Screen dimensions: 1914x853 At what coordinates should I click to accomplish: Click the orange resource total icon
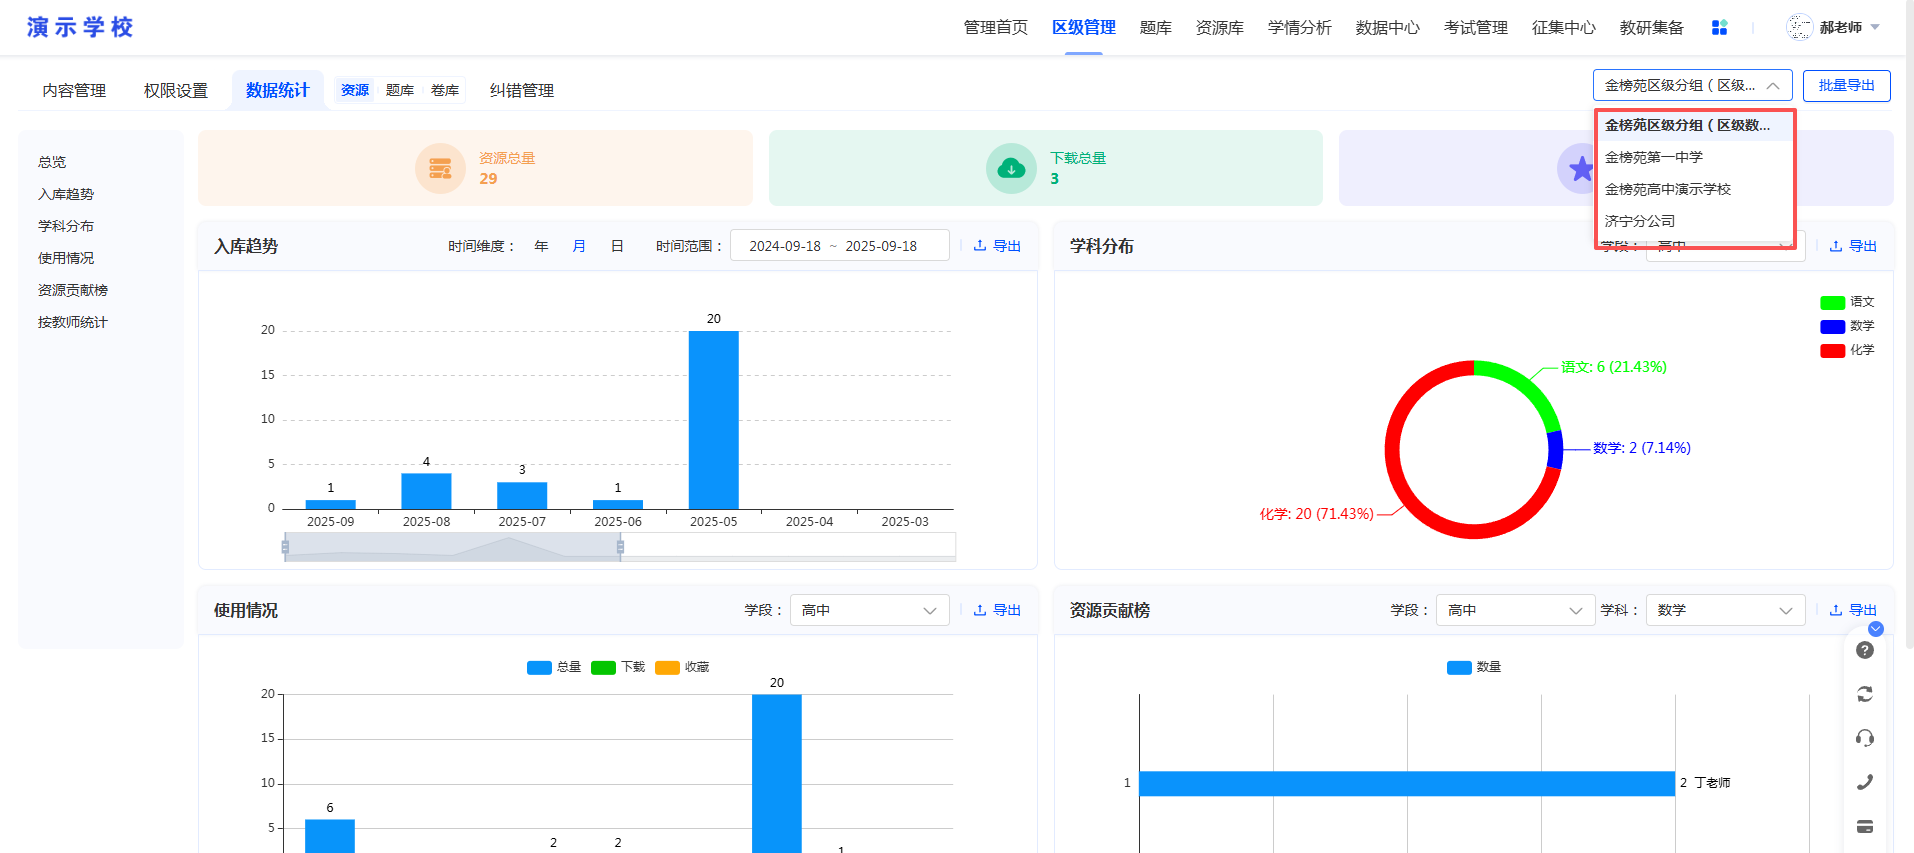(440, 168)
